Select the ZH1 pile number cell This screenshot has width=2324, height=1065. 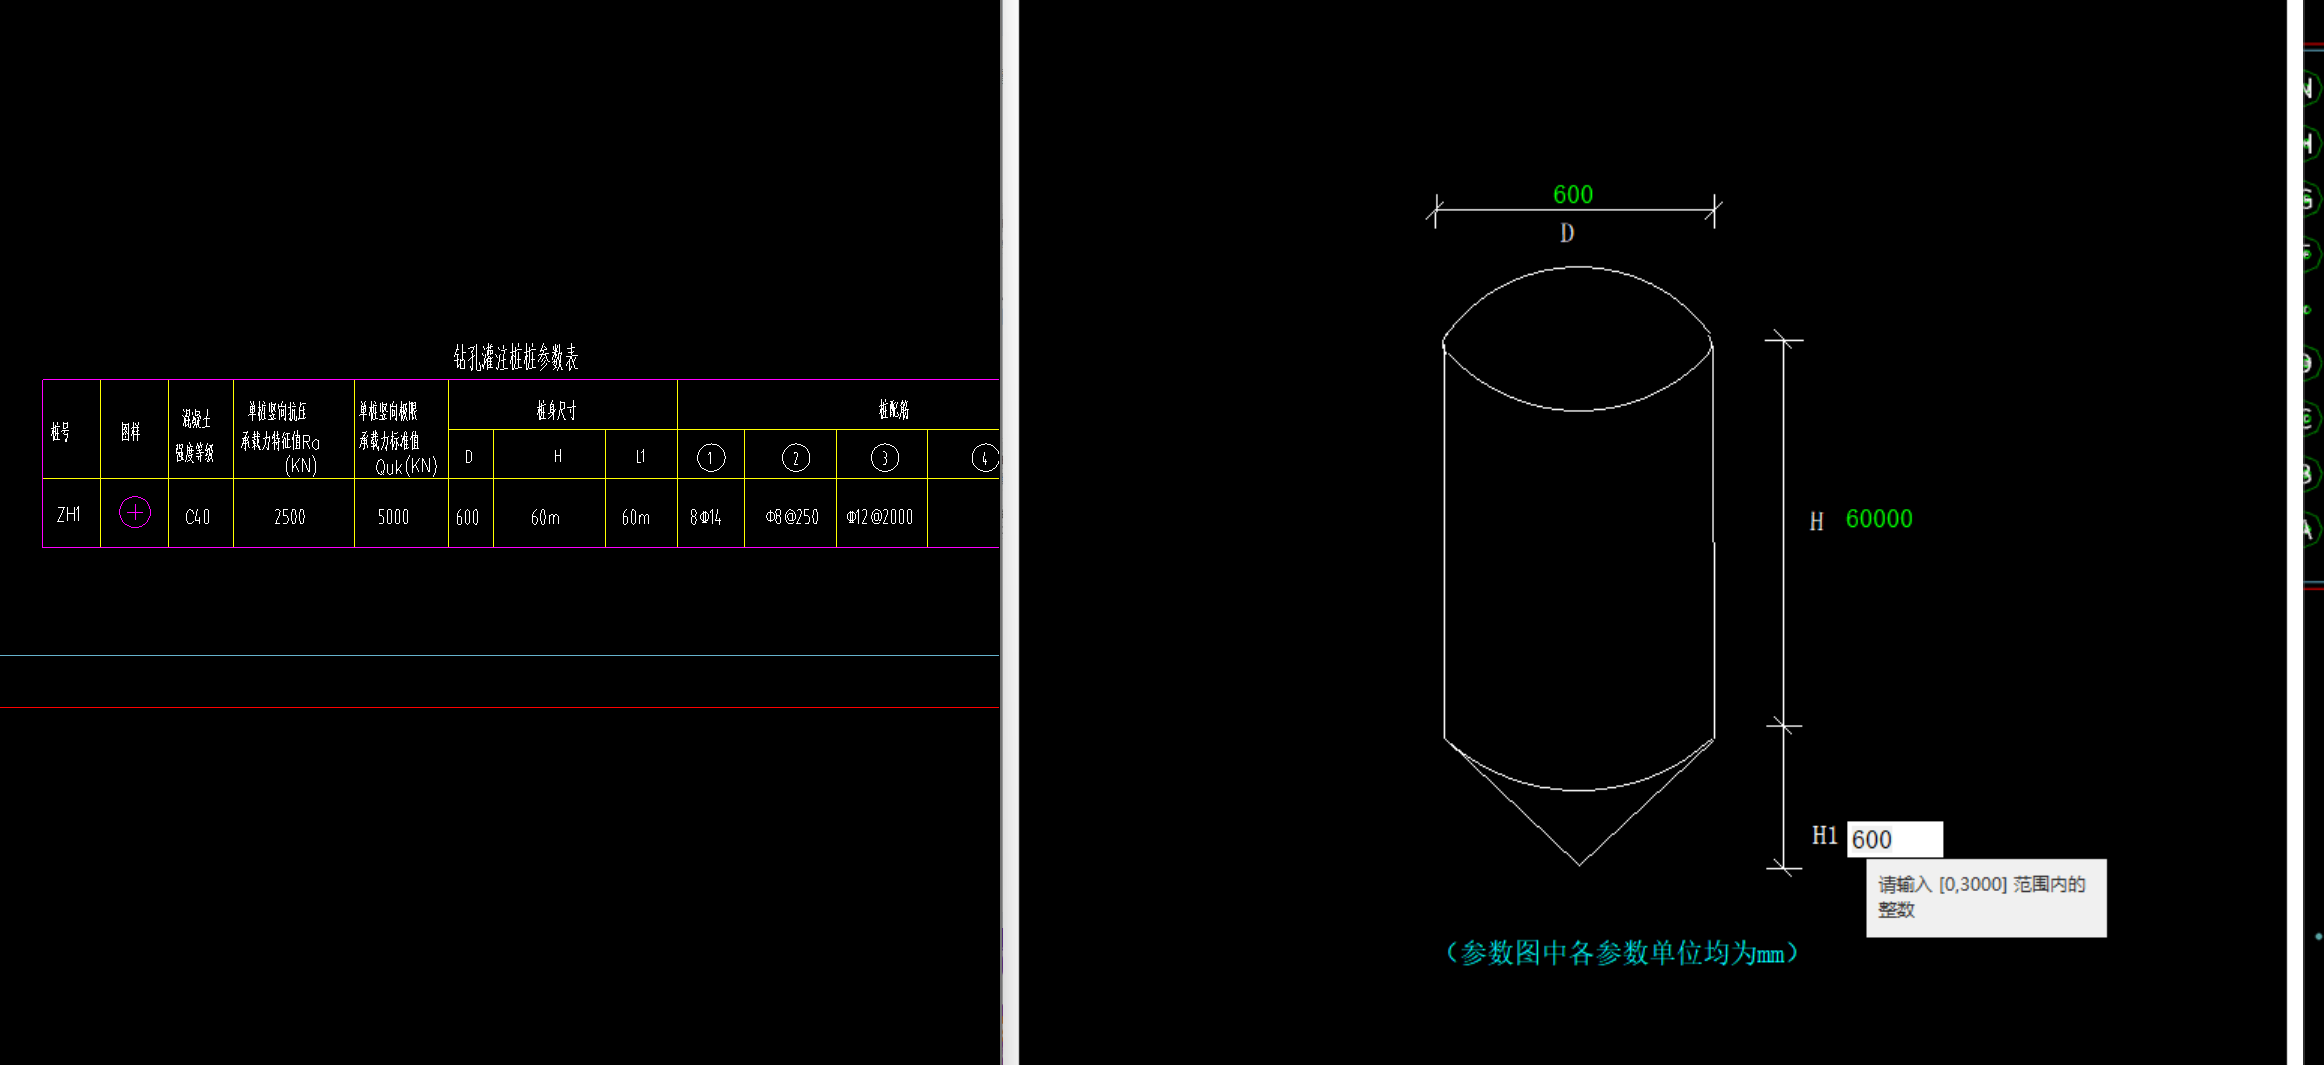(x=69, y=514)
